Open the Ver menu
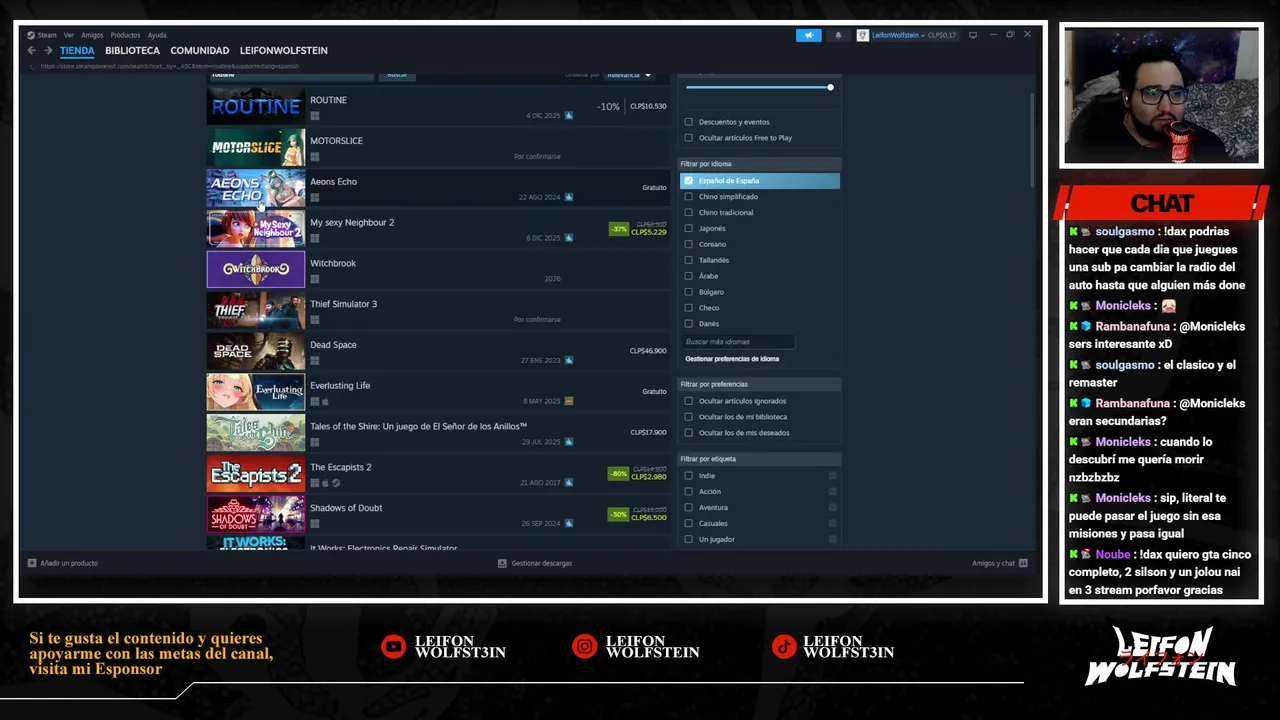The width and height of the screenshot is (1280, 720). coord(69,35)
